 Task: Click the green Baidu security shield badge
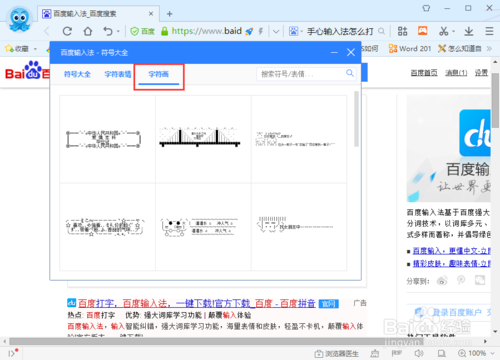[x=142, y=31]
